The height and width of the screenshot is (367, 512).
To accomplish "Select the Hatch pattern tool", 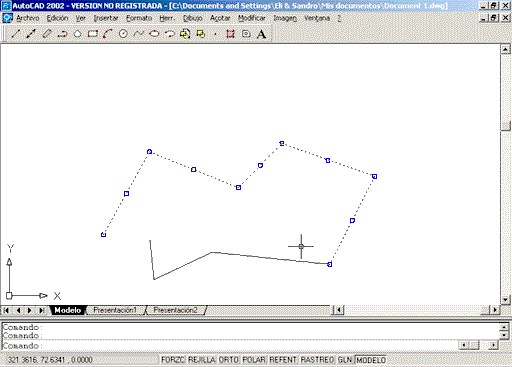I will point(230,34).
